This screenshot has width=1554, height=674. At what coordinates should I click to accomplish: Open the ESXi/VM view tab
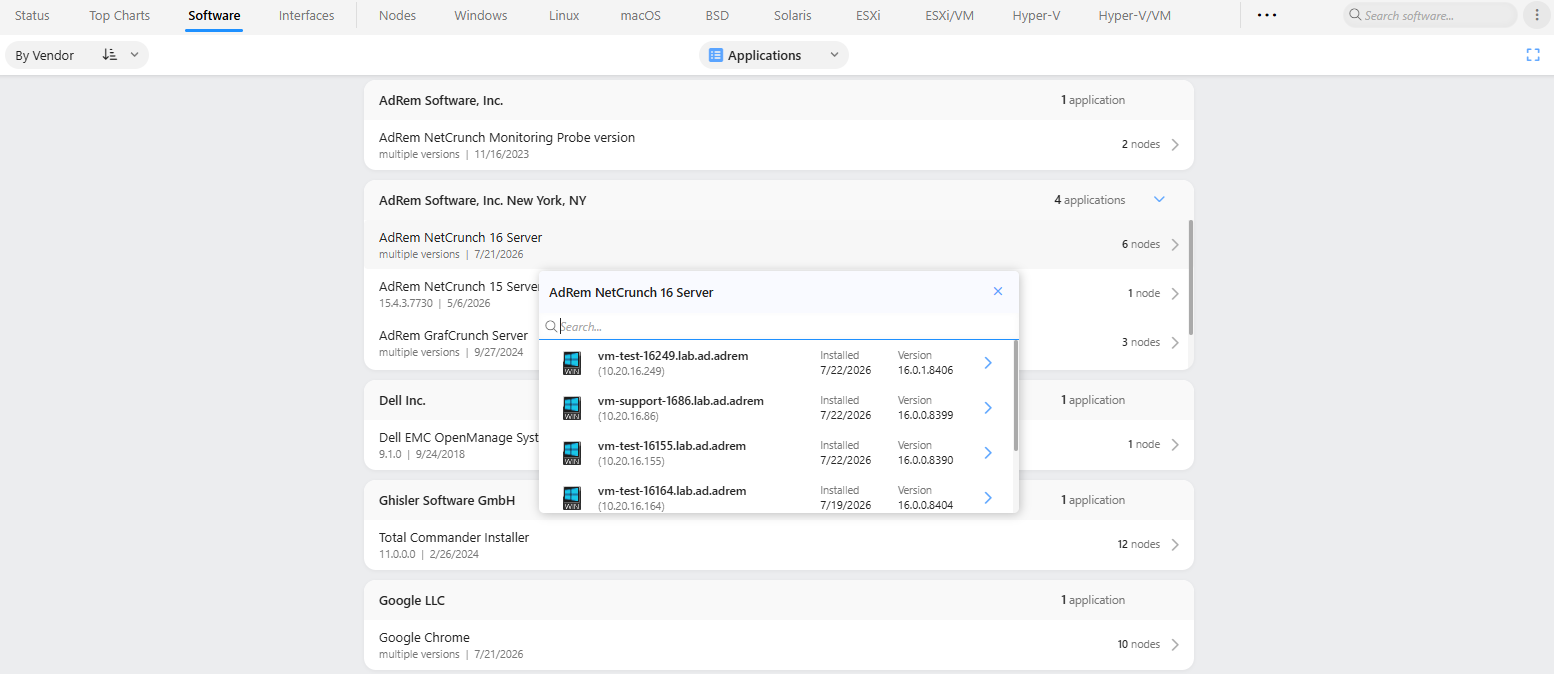click(949, 15)
